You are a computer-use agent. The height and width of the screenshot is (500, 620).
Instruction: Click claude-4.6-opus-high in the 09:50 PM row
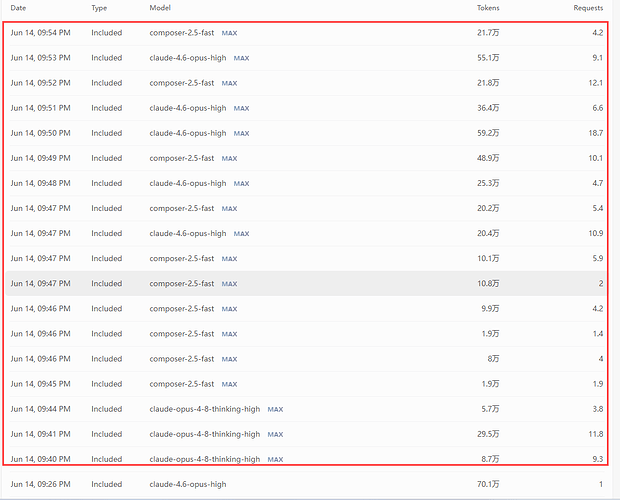tap(188, 133)
